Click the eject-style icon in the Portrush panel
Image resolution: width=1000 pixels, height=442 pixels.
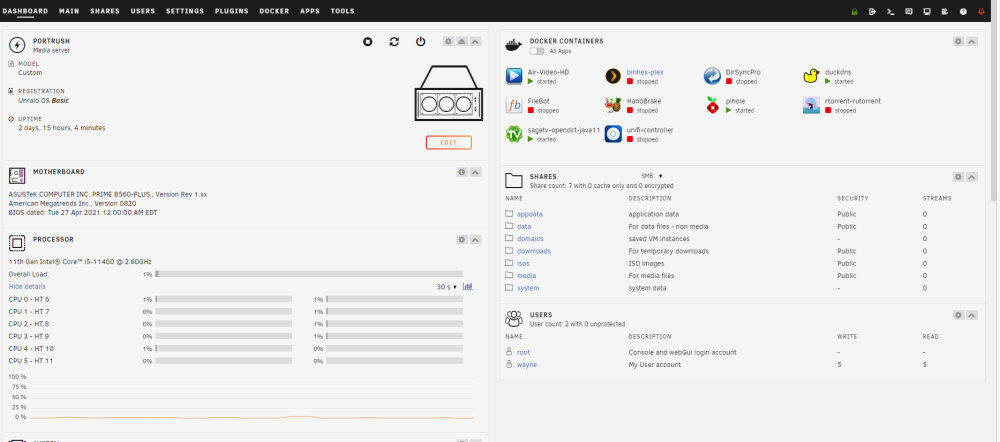[x=462, y=41]
